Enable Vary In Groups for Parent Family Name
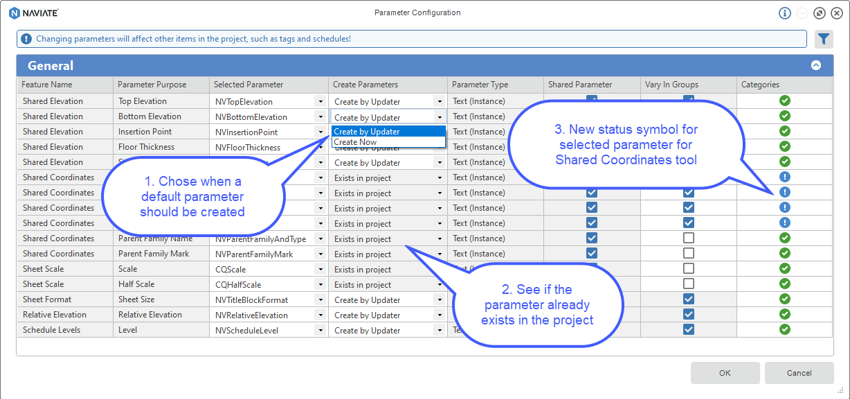The height and width of the screenshot is (399, 850). (688, 237)
